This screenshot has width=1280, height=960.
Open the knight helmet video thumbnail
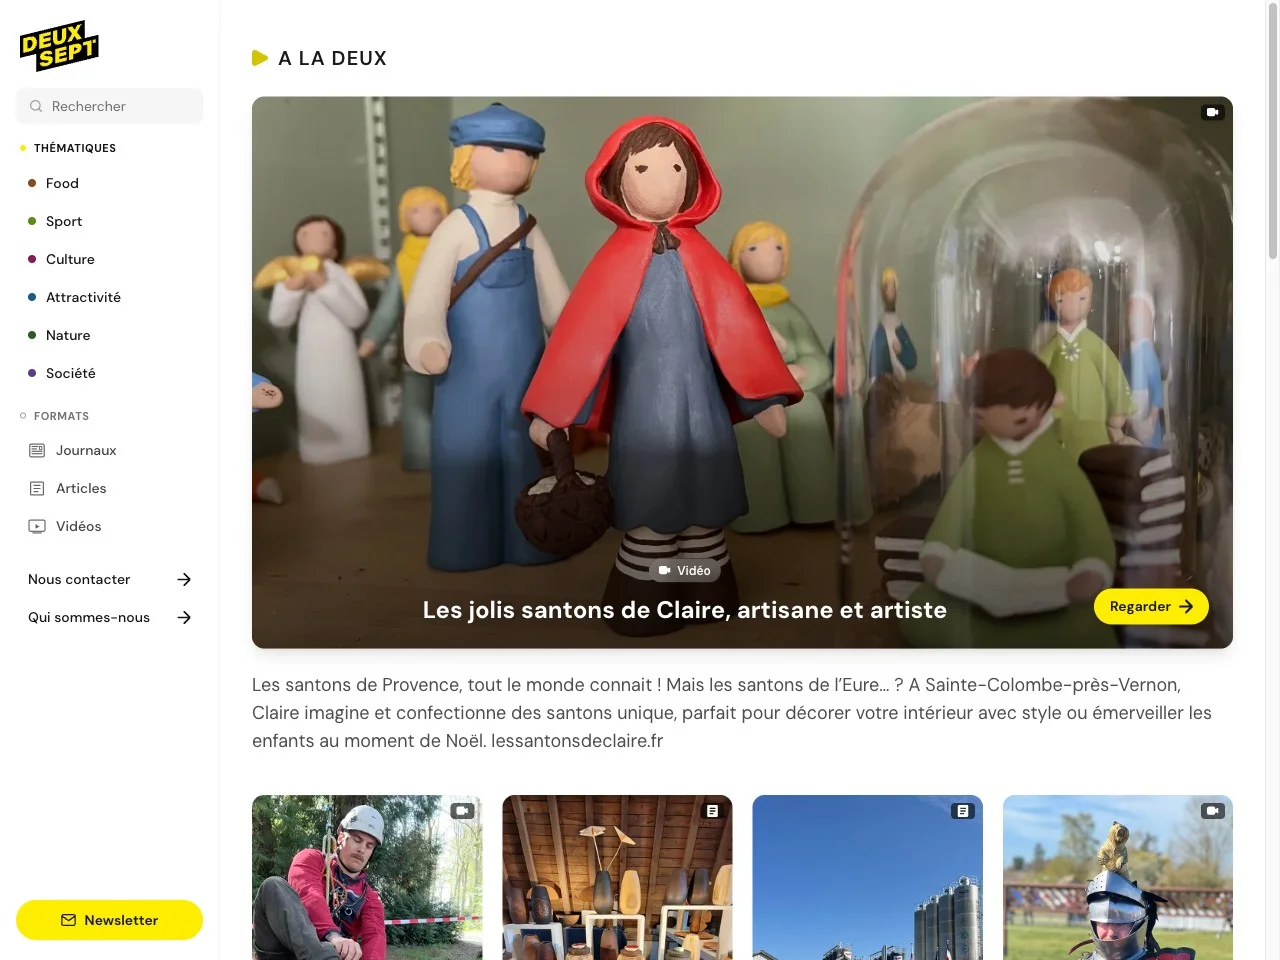tap(1118, 878)
